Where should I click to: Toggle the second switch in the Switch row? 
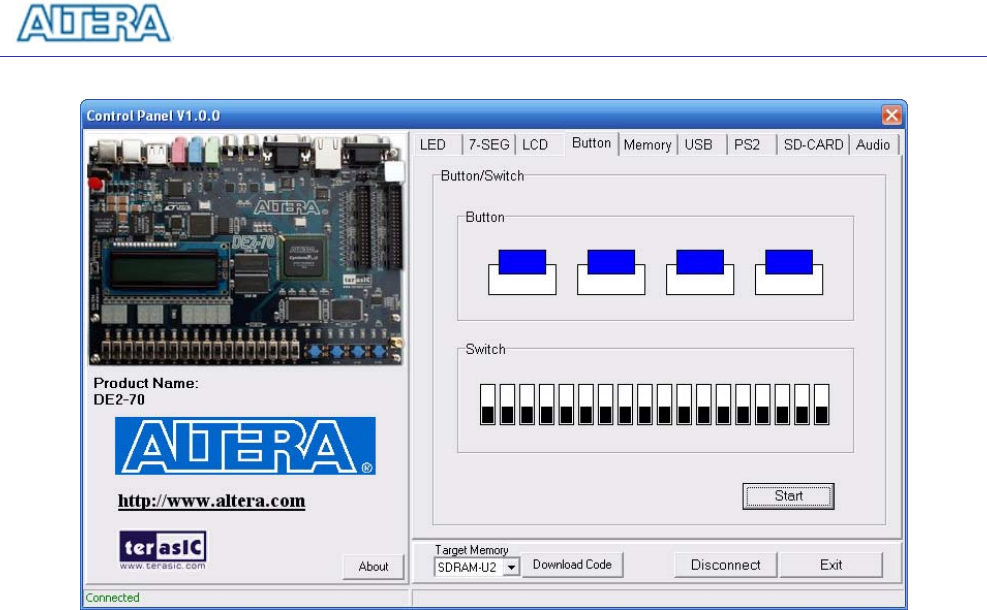507,405
